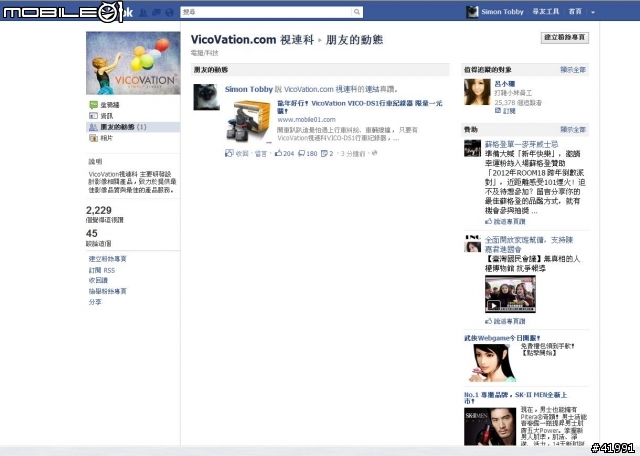640x456 pixels.
Task: Click the green wall icon in the sidebar
Action: coord(93,105)
